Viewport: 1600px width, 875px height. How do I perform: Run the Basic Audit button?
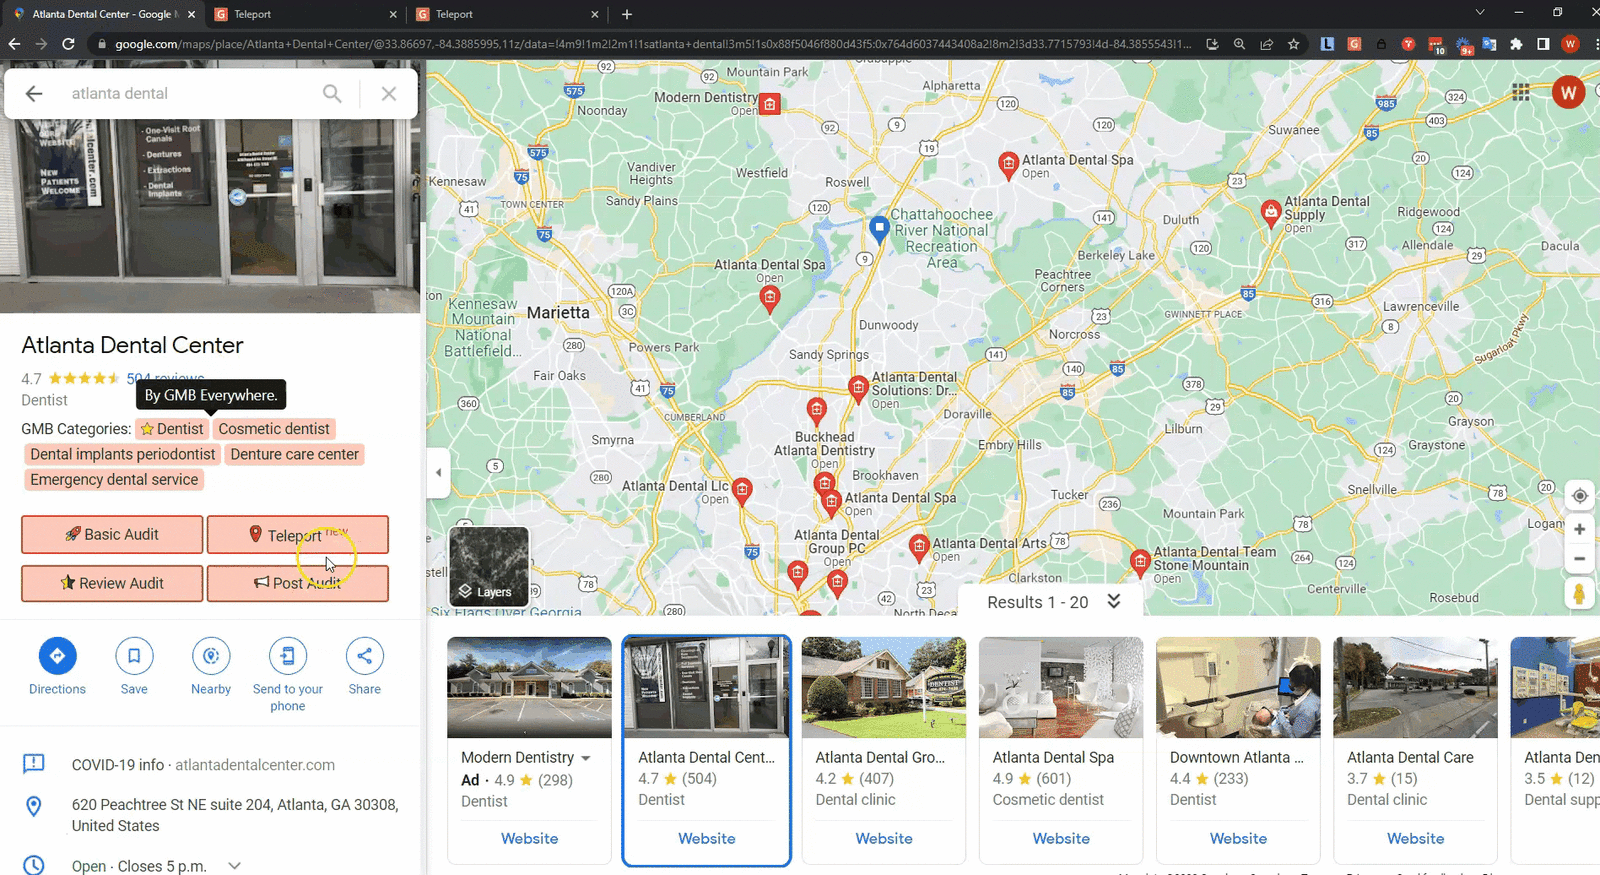click(x=112, y=534)
